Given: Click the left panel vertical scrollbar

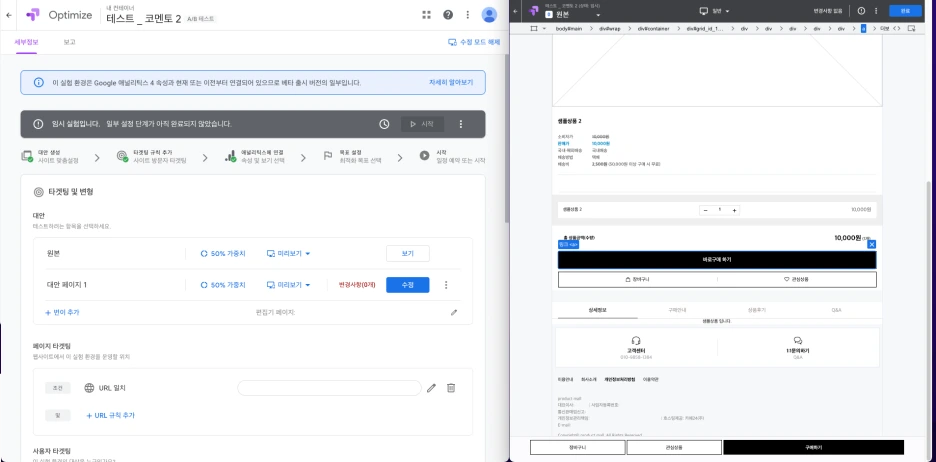Looking at the screenshot, I should [507, 137].
